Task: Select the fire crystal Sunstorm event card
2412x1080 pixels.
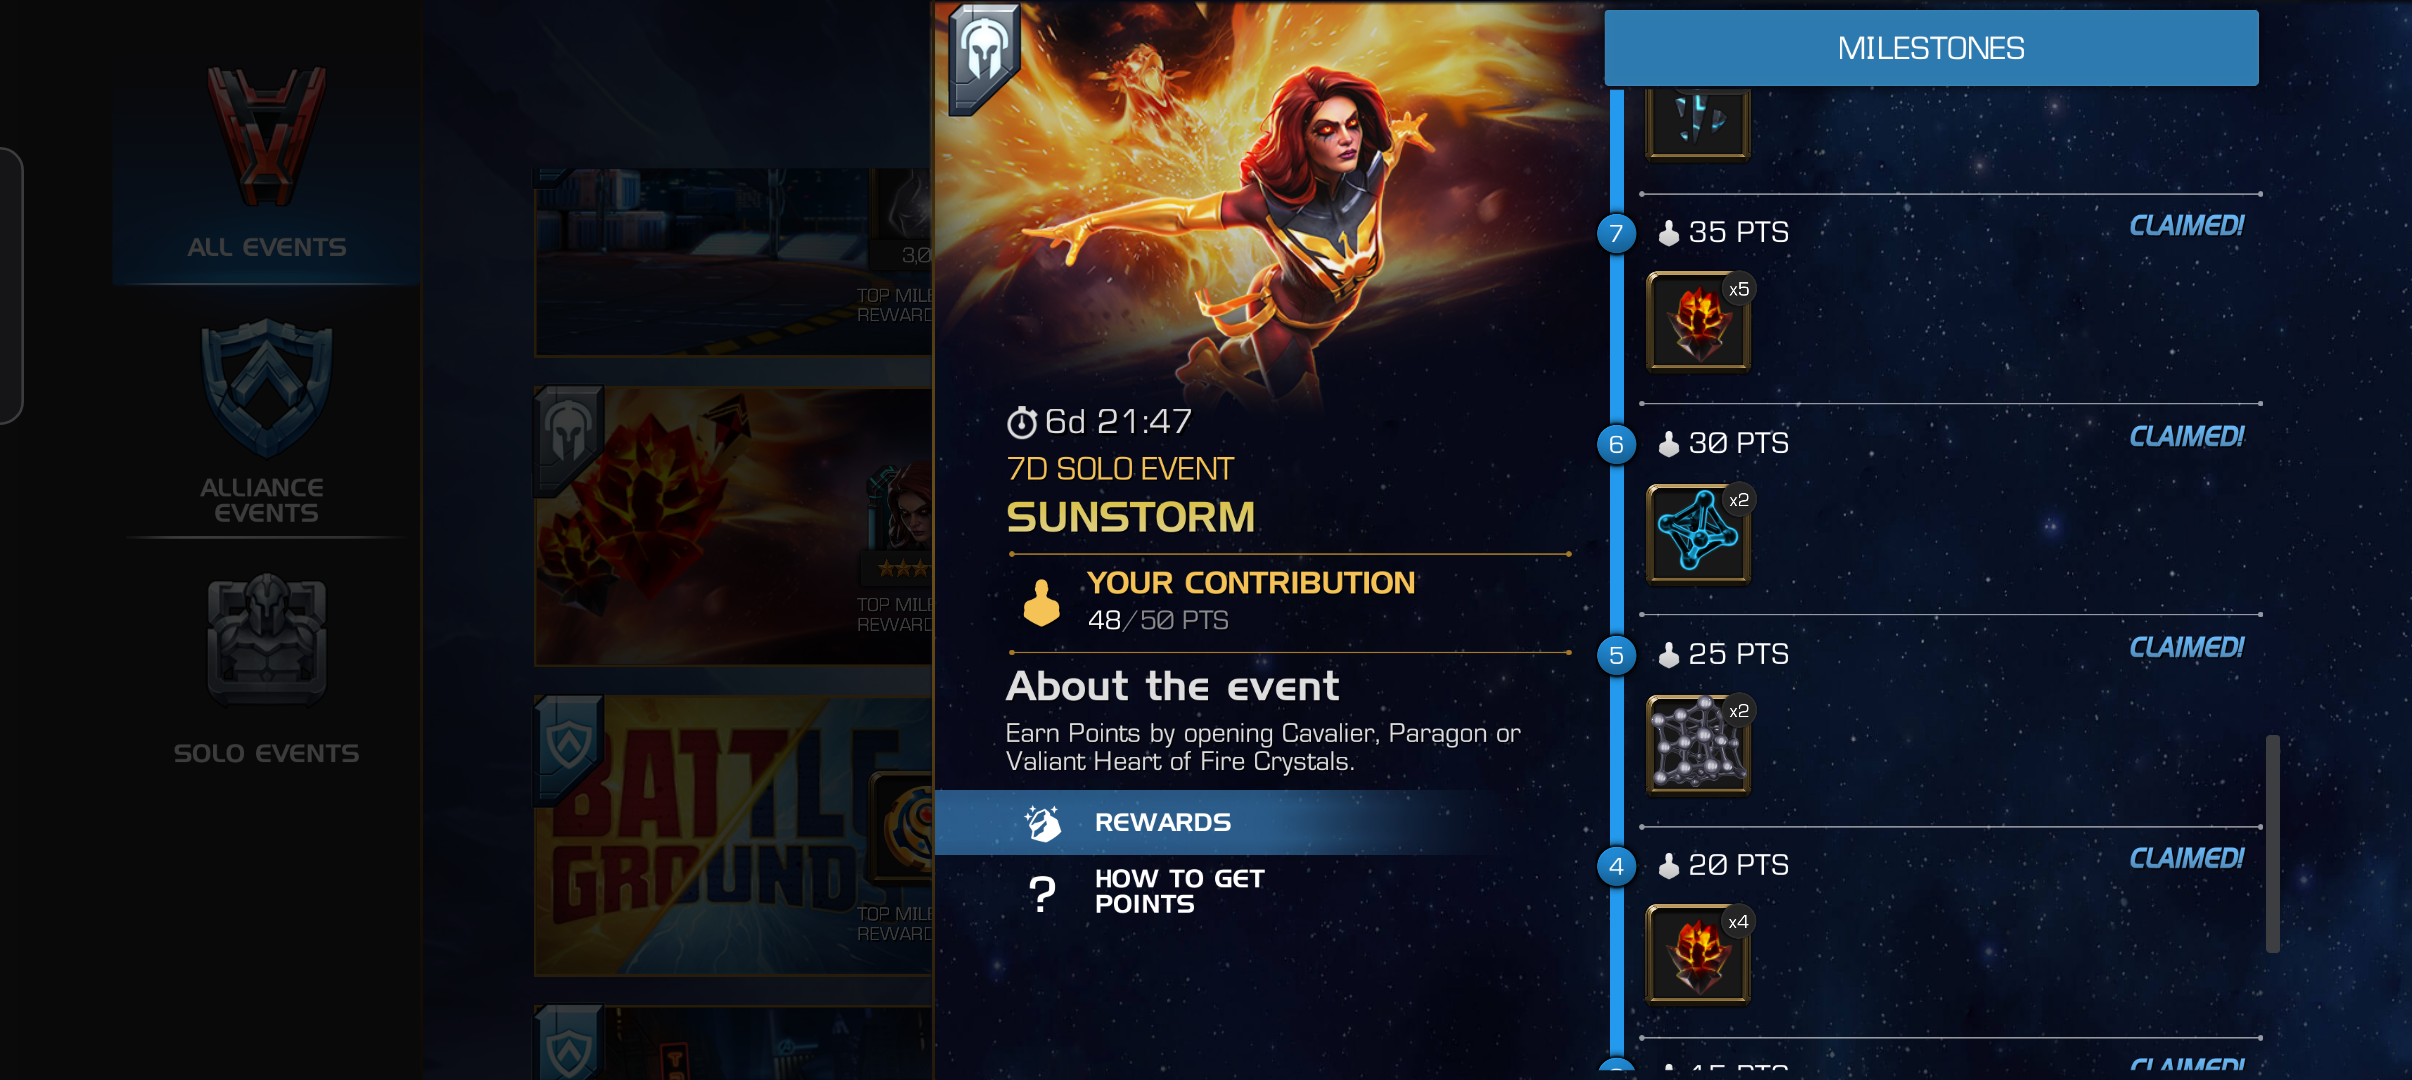Action: click(x=733, y=526)
